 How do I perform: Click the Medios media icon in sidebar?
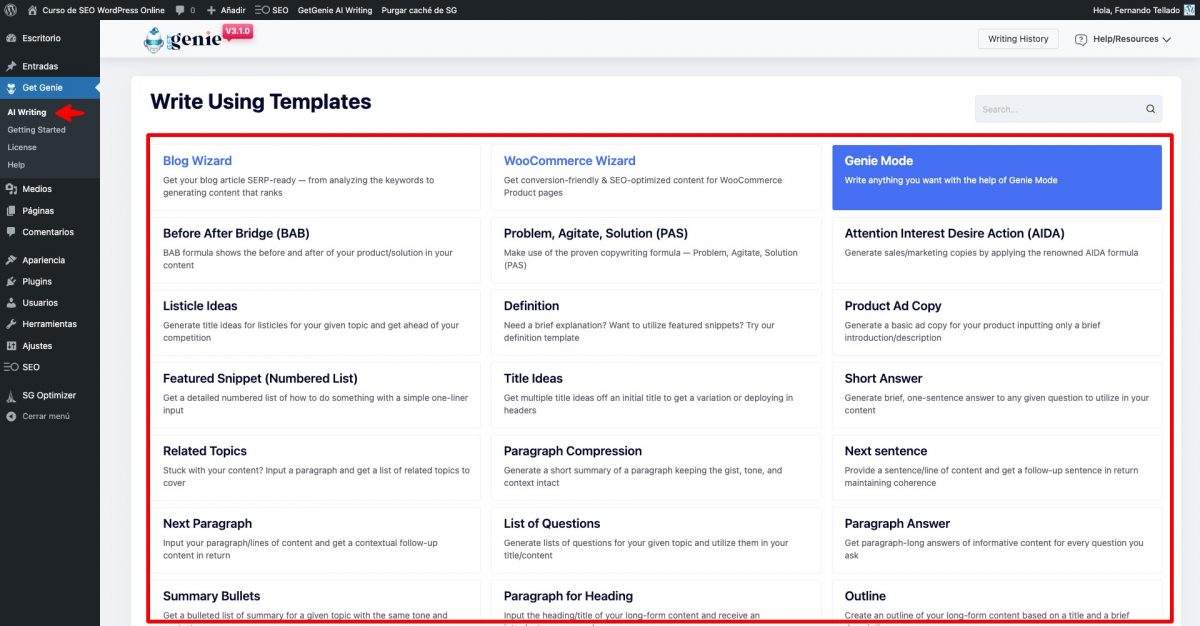tap(10, 189)
